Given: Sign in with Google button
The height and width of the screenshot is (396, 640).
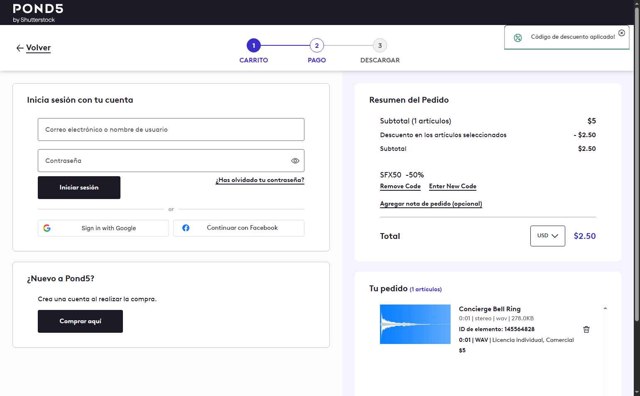Looking at the screenshot, I should point(103,228).
